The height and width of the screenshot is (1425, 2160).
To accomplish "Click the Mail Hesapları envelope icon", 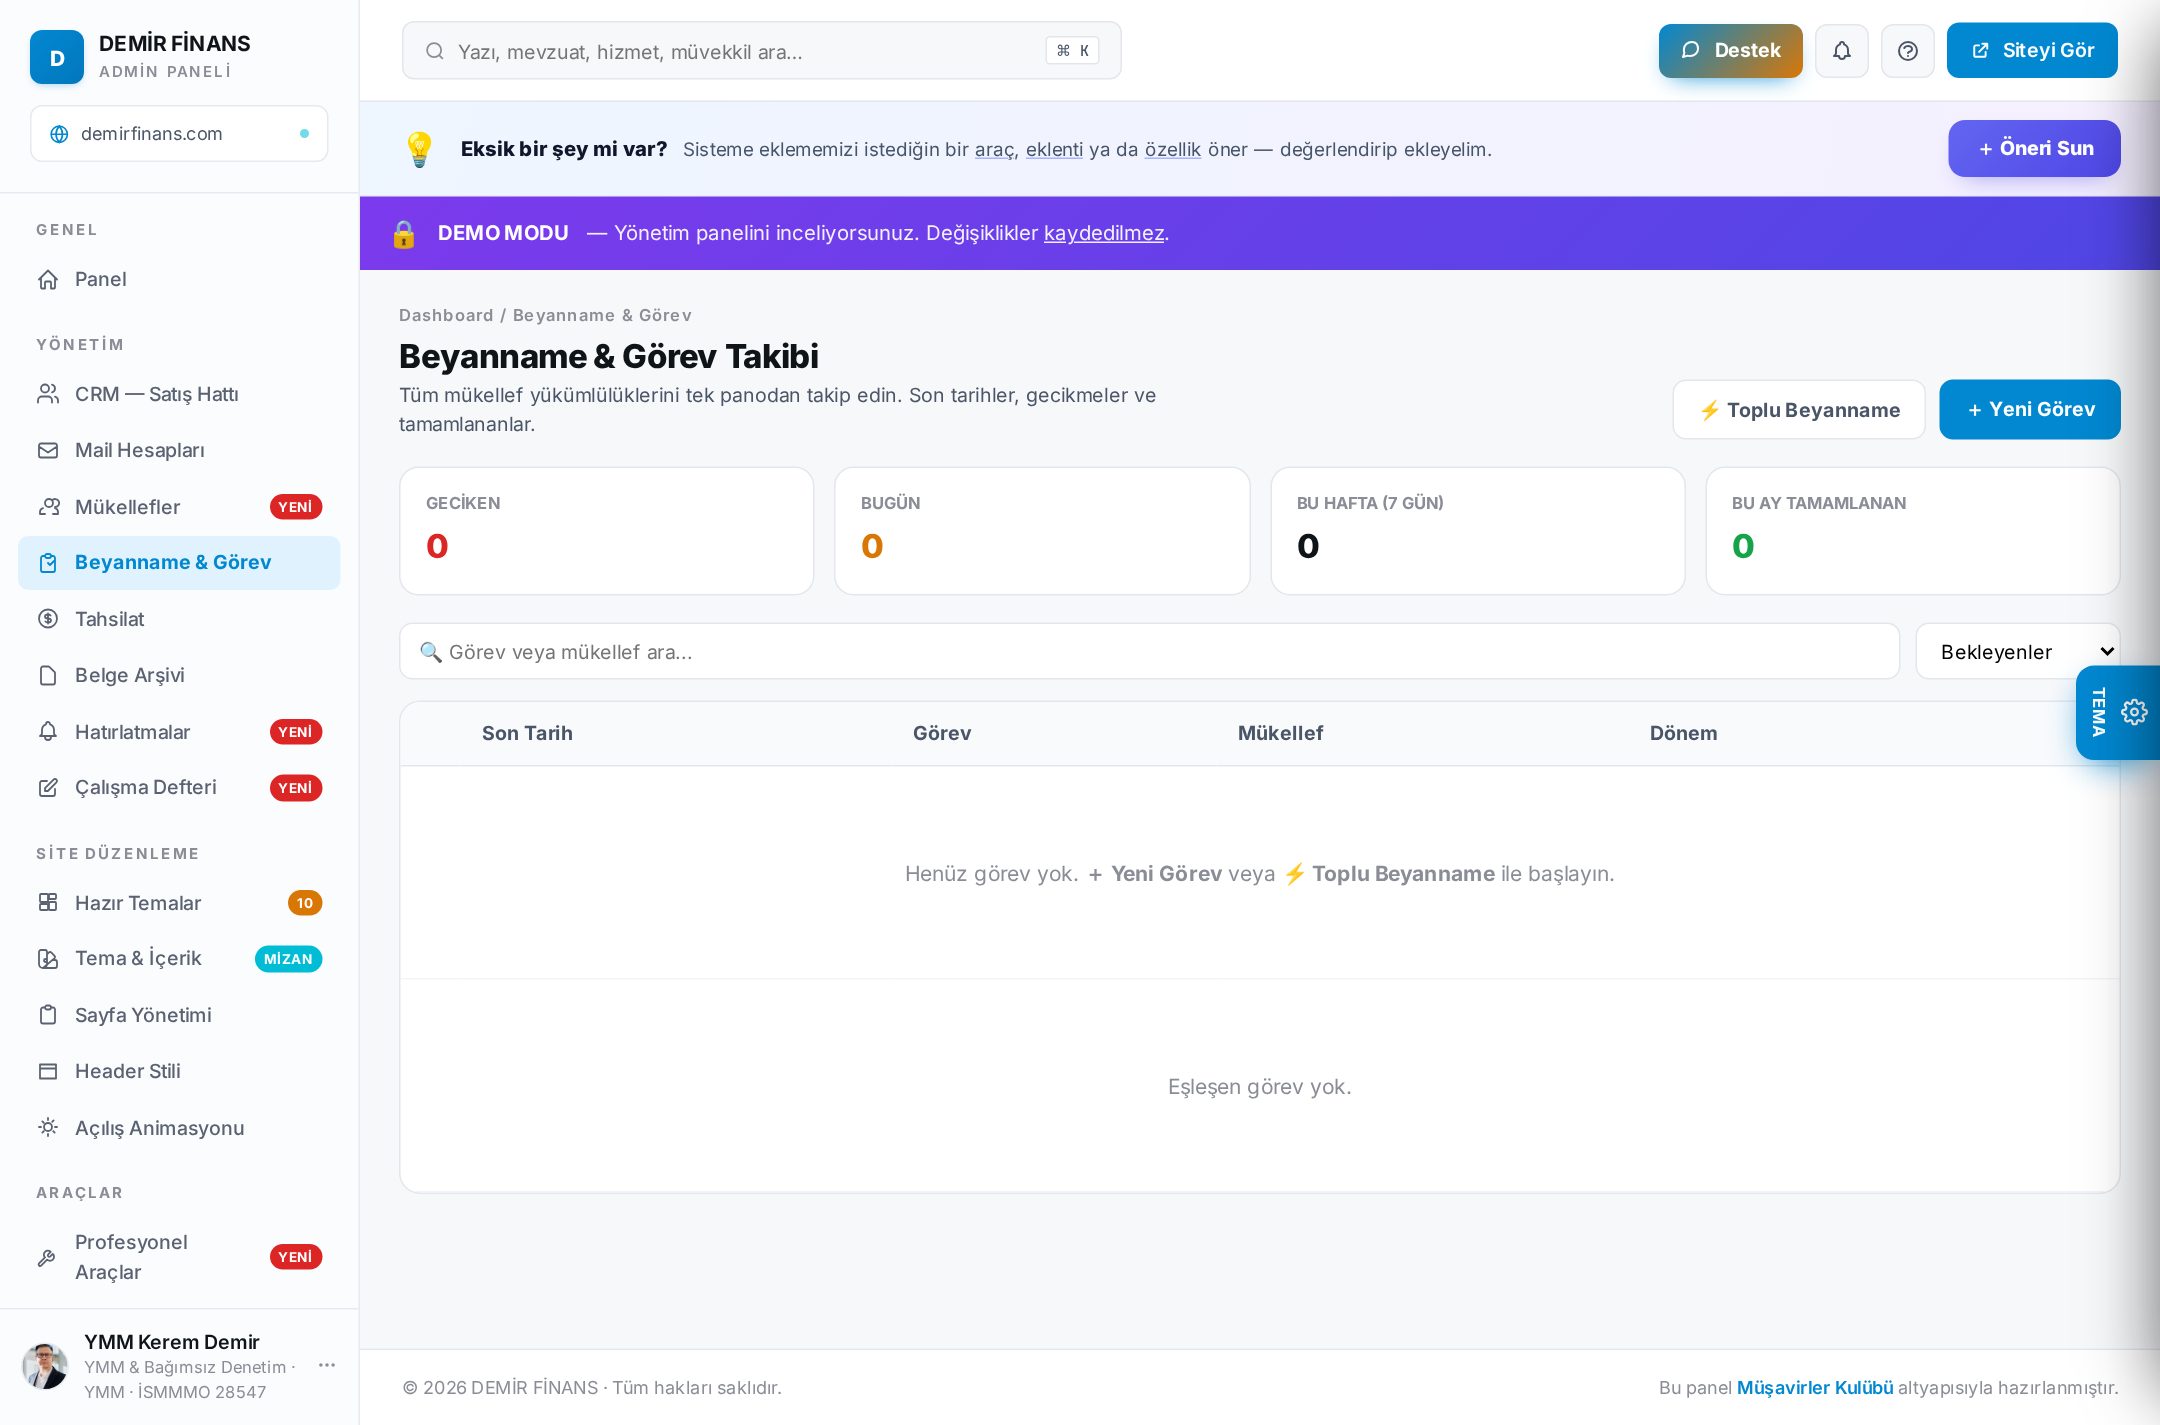I will point(48,451).
